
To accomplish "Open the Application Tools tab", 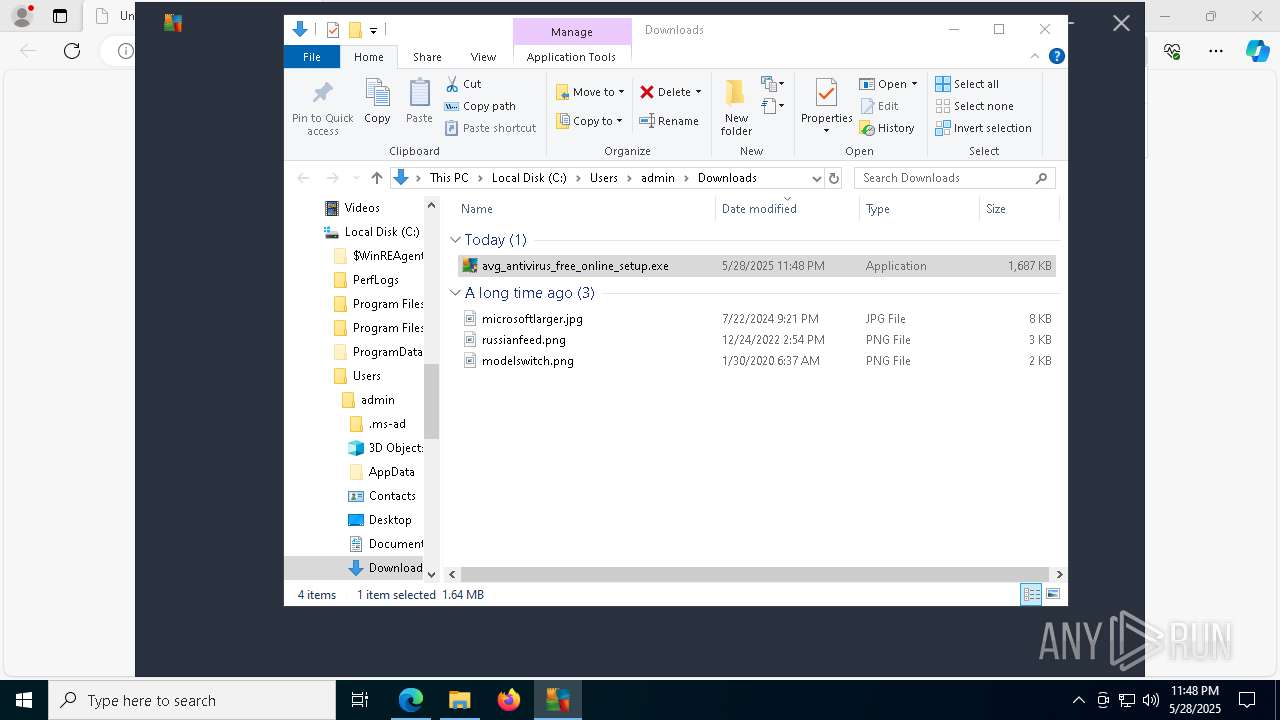I will pos(571,57).
